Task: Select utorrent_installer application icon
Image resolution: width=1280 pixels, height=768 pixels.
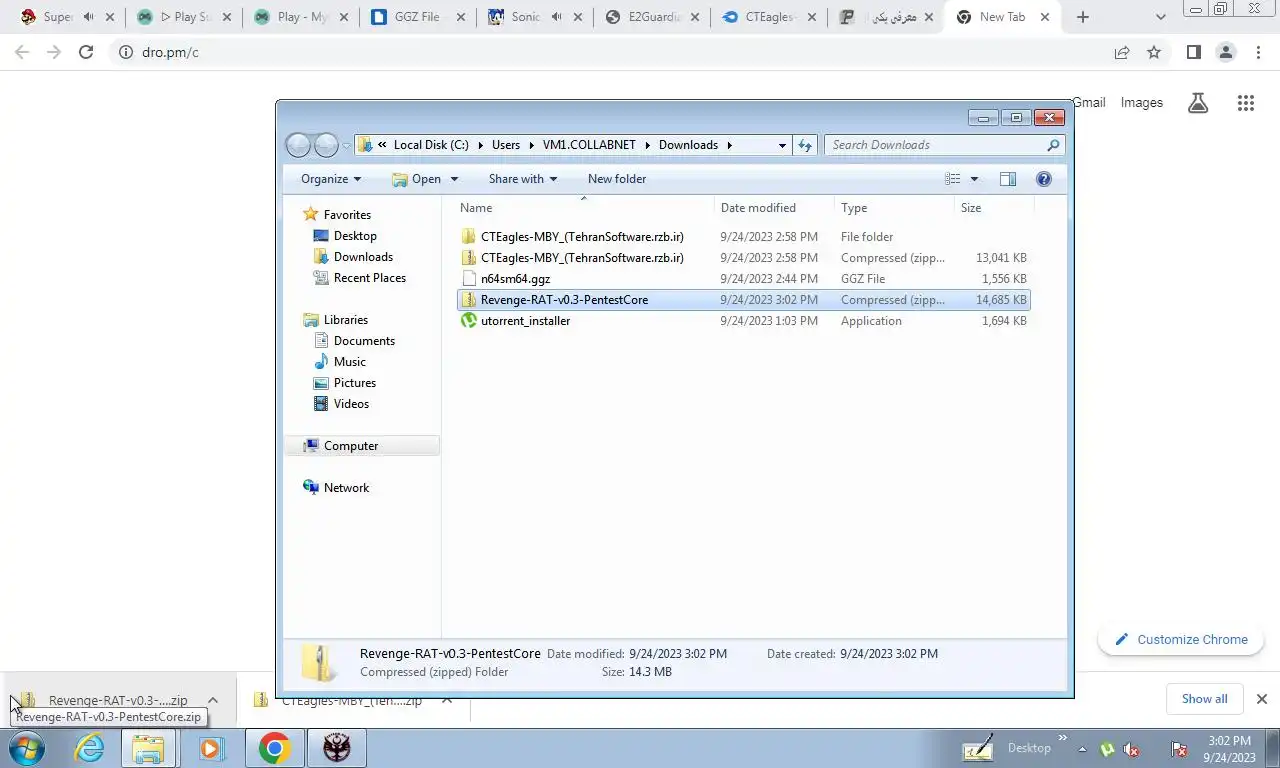Action: [x=469, y=321]
